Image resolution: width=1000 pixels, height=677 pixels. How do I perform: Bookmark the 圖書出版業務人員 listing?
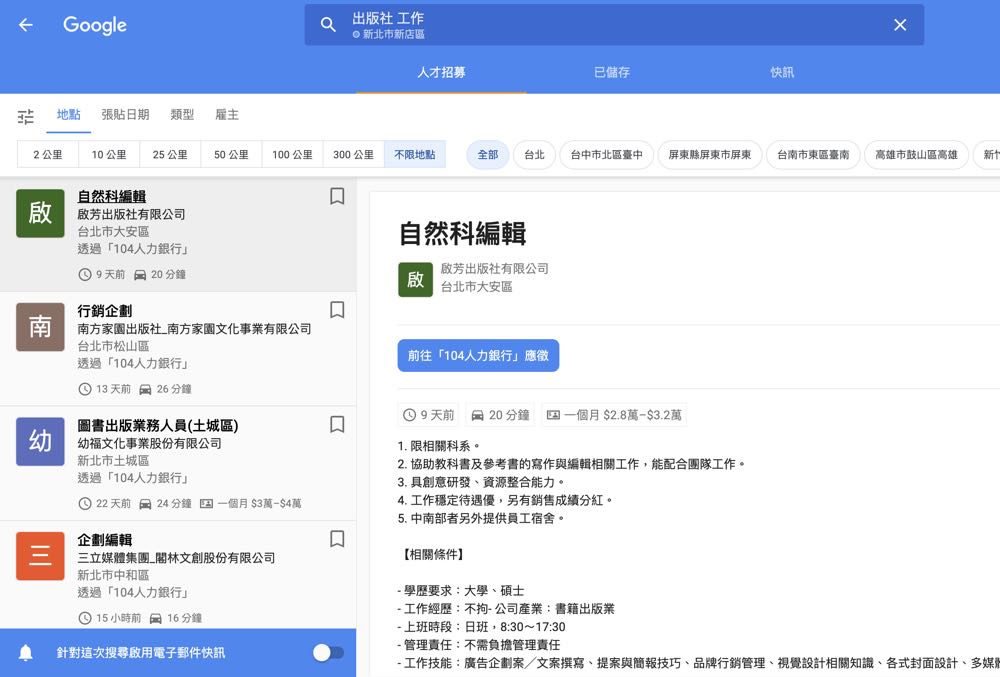337,424
